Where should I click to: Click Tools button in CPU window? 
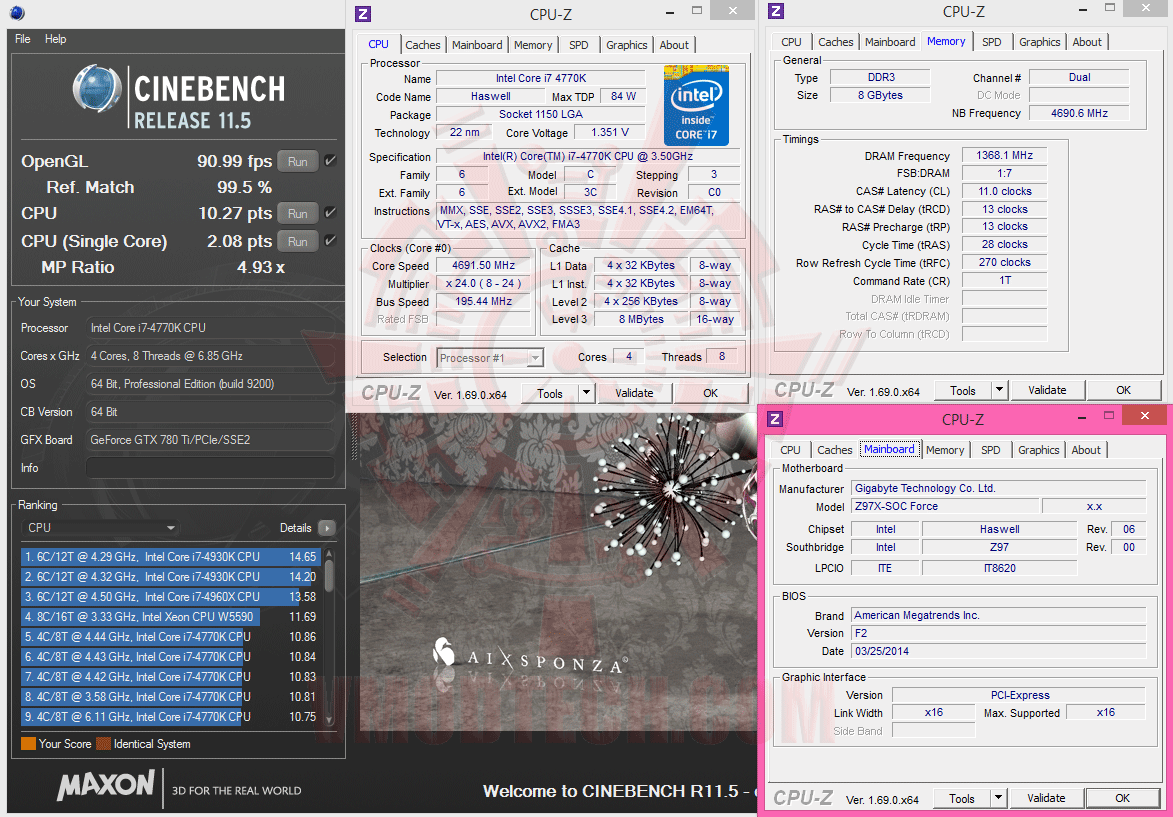[549, 394]
